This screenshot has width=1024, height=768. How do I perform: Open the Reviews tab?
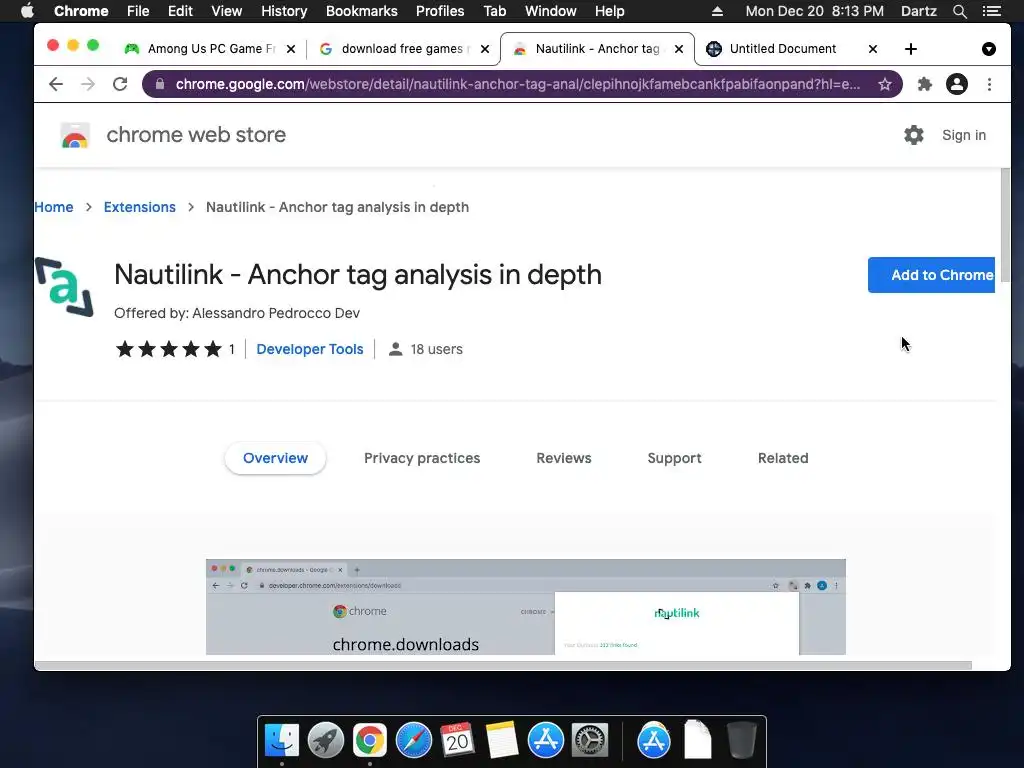[x=564, y=458]
